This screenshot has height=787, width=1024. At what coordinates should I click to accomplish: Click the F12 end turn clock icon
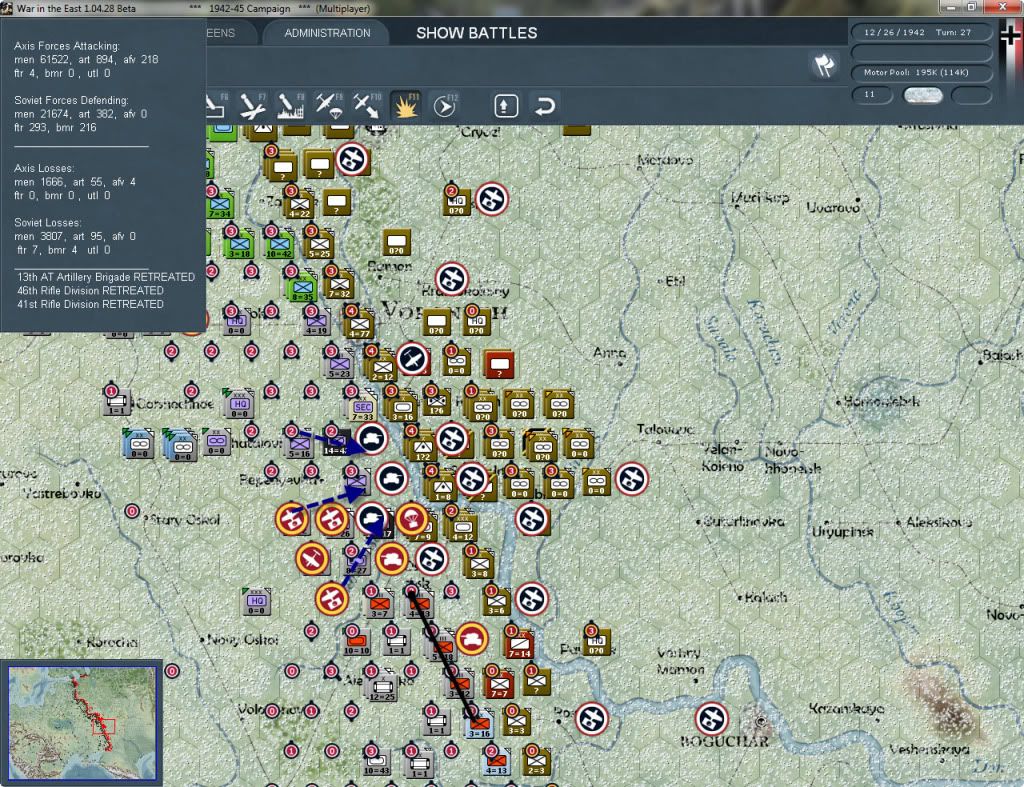(445, 106)
